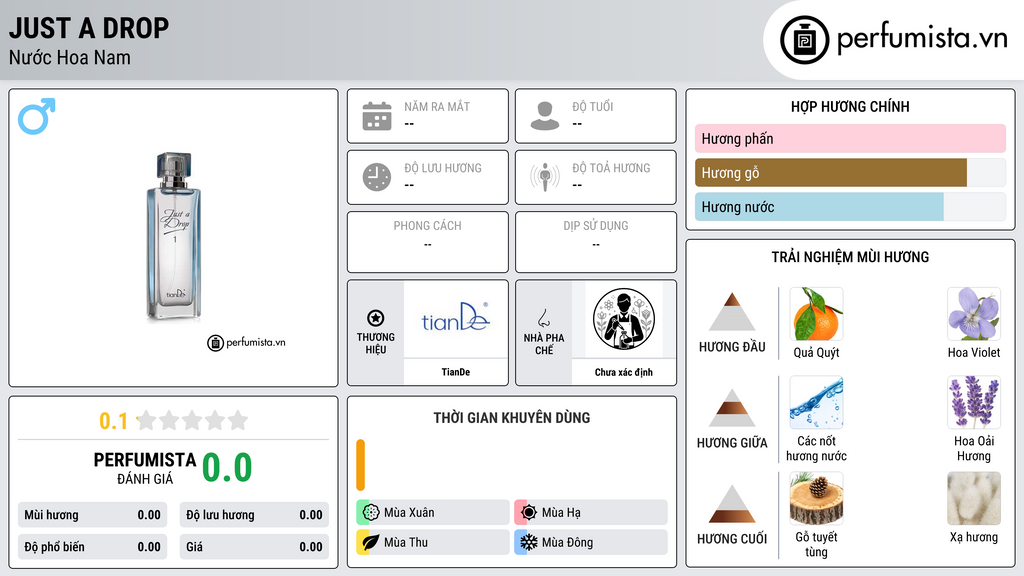Click the blue Hương nước accord bar

click(819, 206)
